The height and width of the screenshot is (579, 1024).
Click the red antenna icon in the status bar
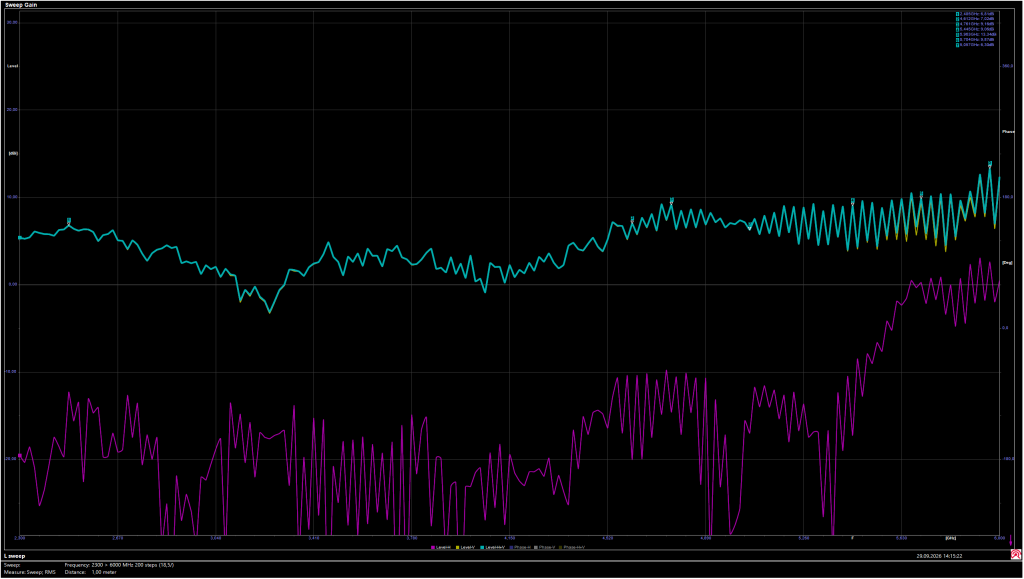pyautogui.click(x=1016, y=554)
